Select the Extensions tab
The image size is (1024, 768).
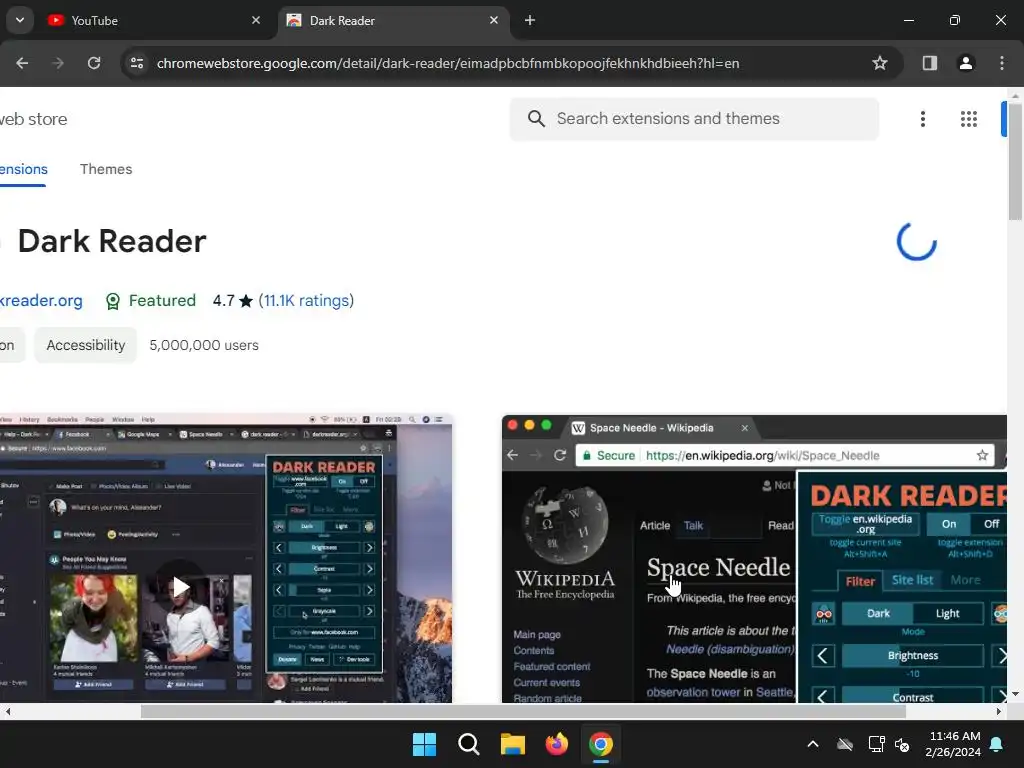pyautogui.click(x=23, y=169)
